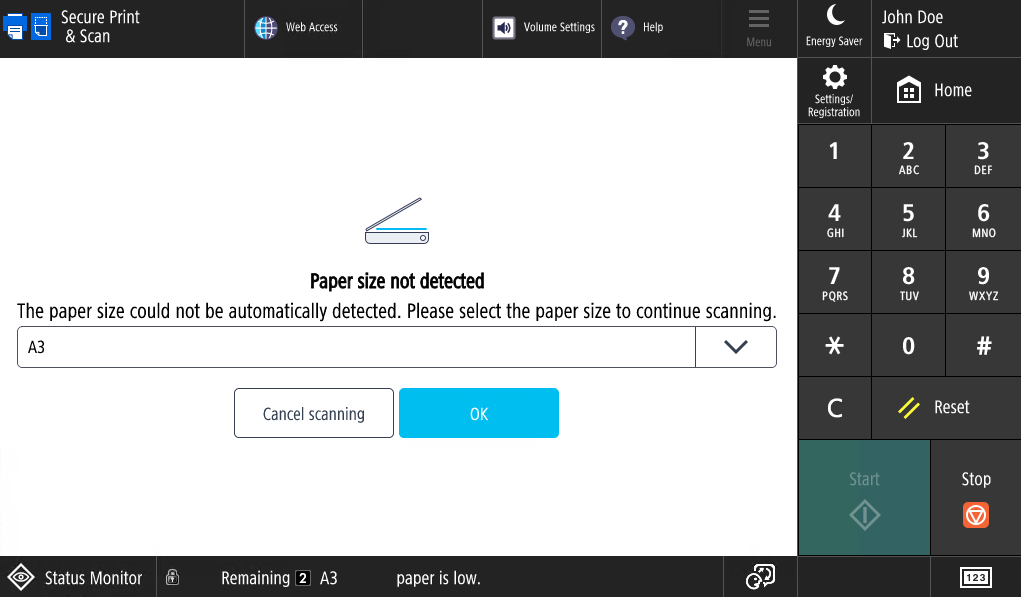The width and height of the screenshot is (1021, 597).
Task: Log out John Doe
Action: (921, 41)
